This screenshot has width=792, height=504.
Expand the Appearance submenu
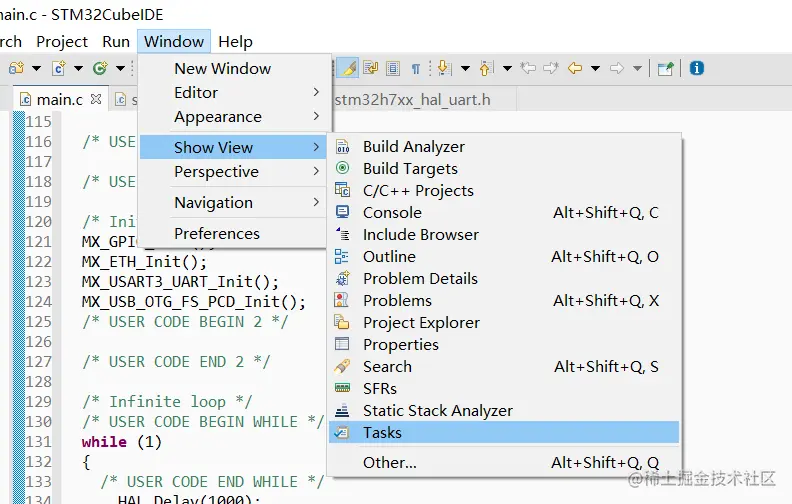(x=234, y=117)
